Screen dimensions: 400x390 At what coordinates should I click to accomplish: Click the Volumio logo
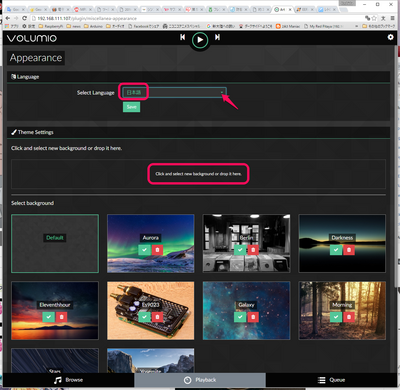tap(32, 38)
